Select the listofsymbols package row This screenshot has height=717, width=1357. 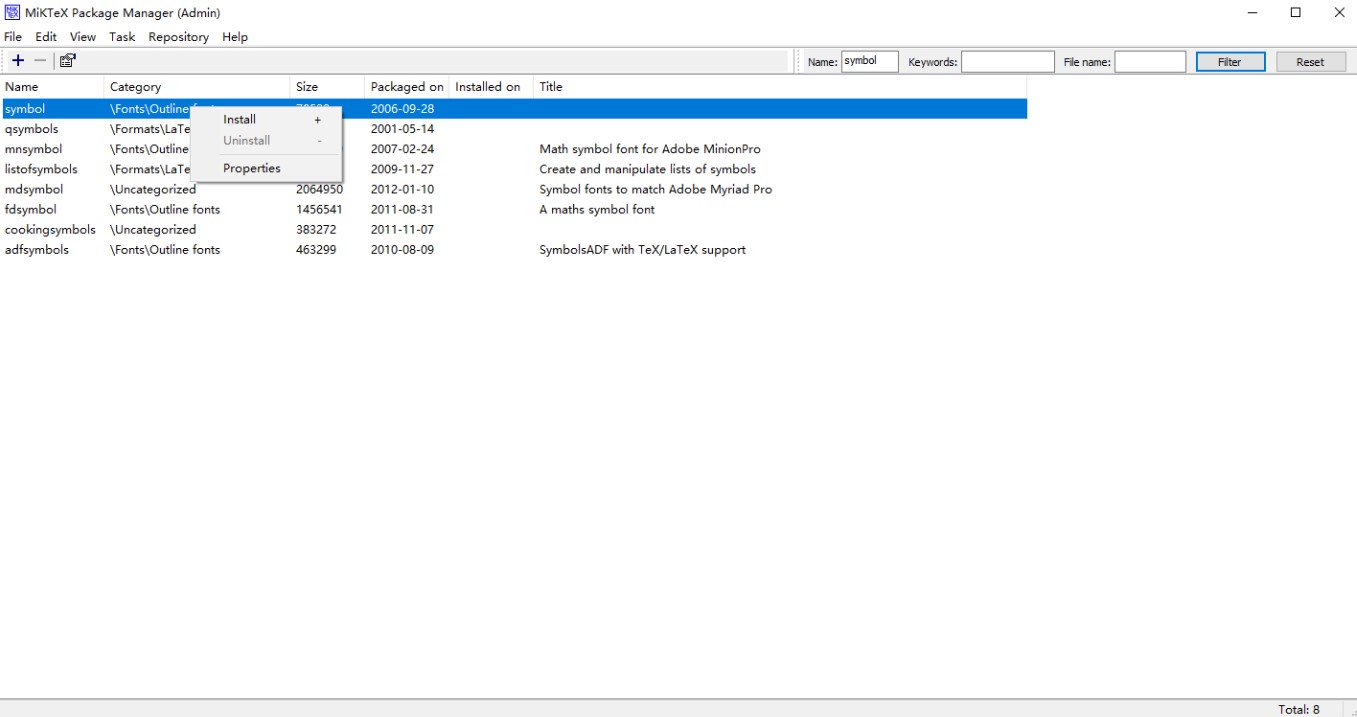(x=513, y=169)
